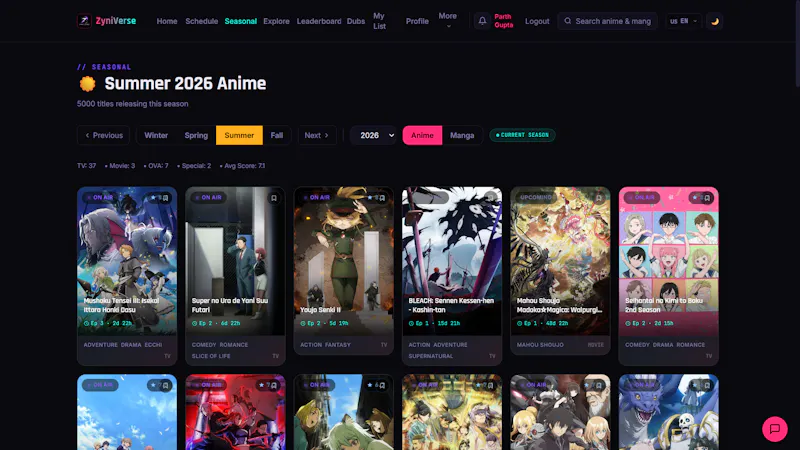Open the language selector US EN

[x=683, y=21]
